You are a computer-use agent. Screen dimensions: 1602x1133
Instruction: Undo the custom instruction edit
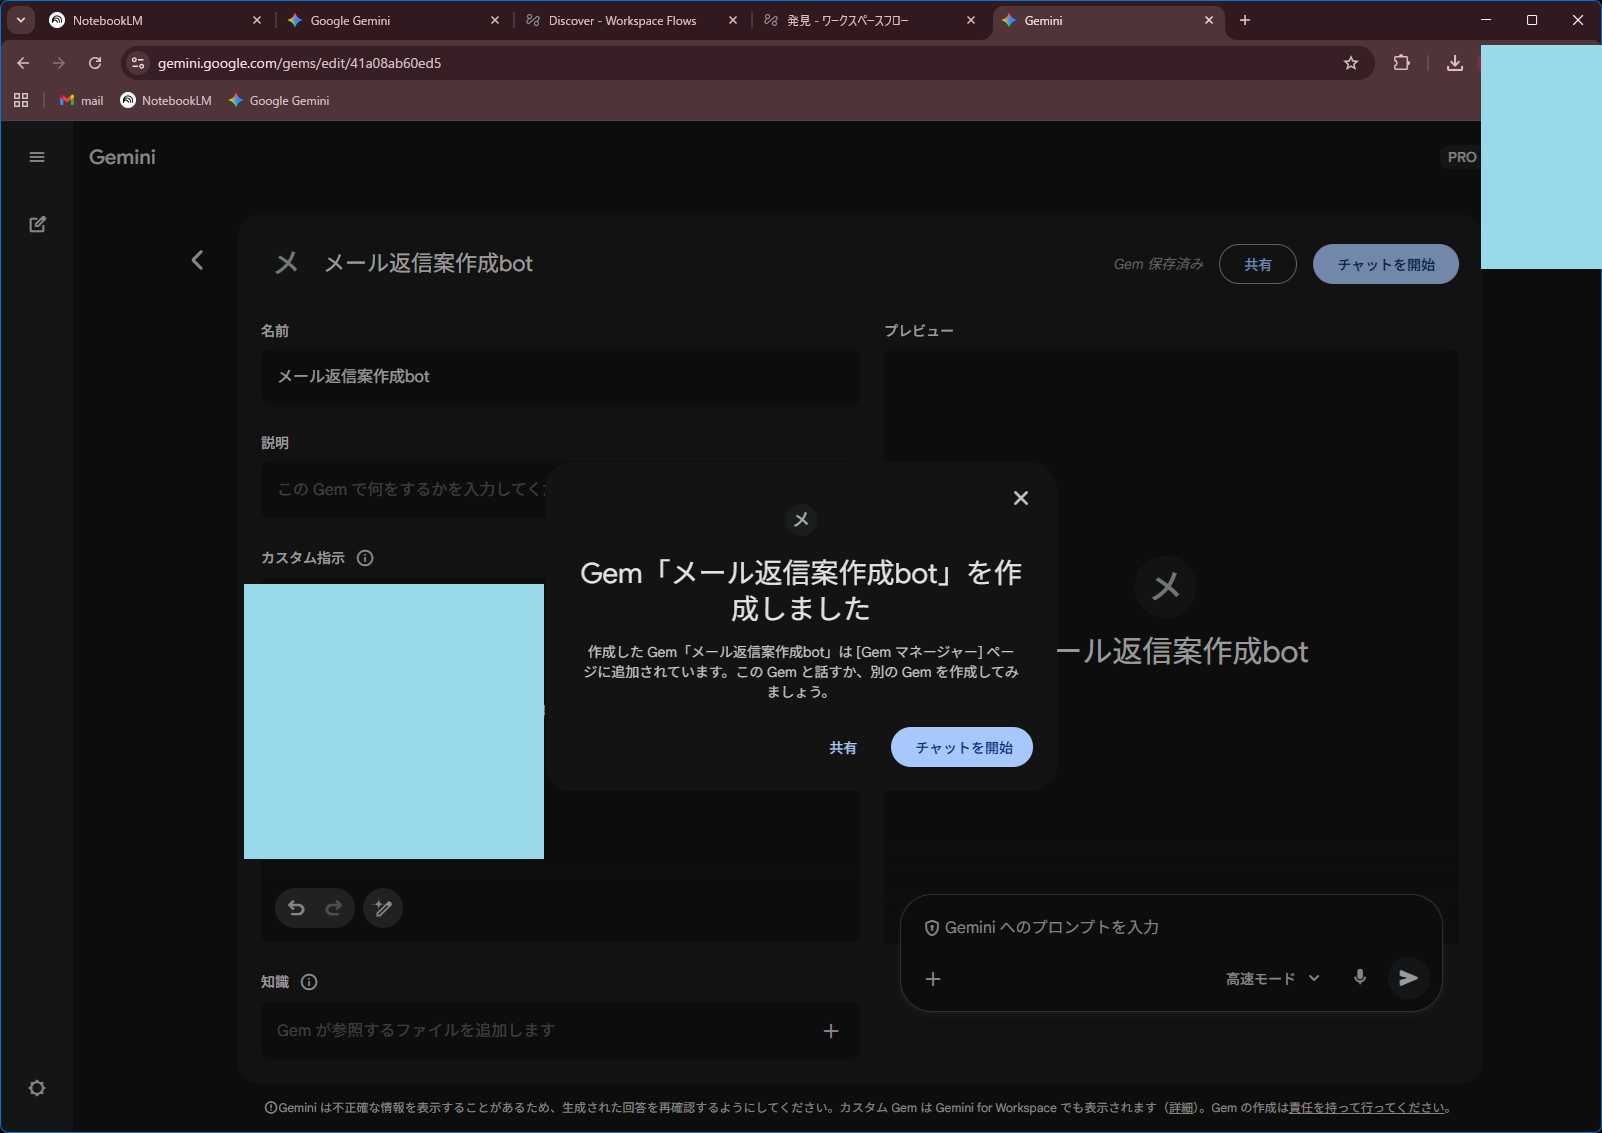point(296,908)
